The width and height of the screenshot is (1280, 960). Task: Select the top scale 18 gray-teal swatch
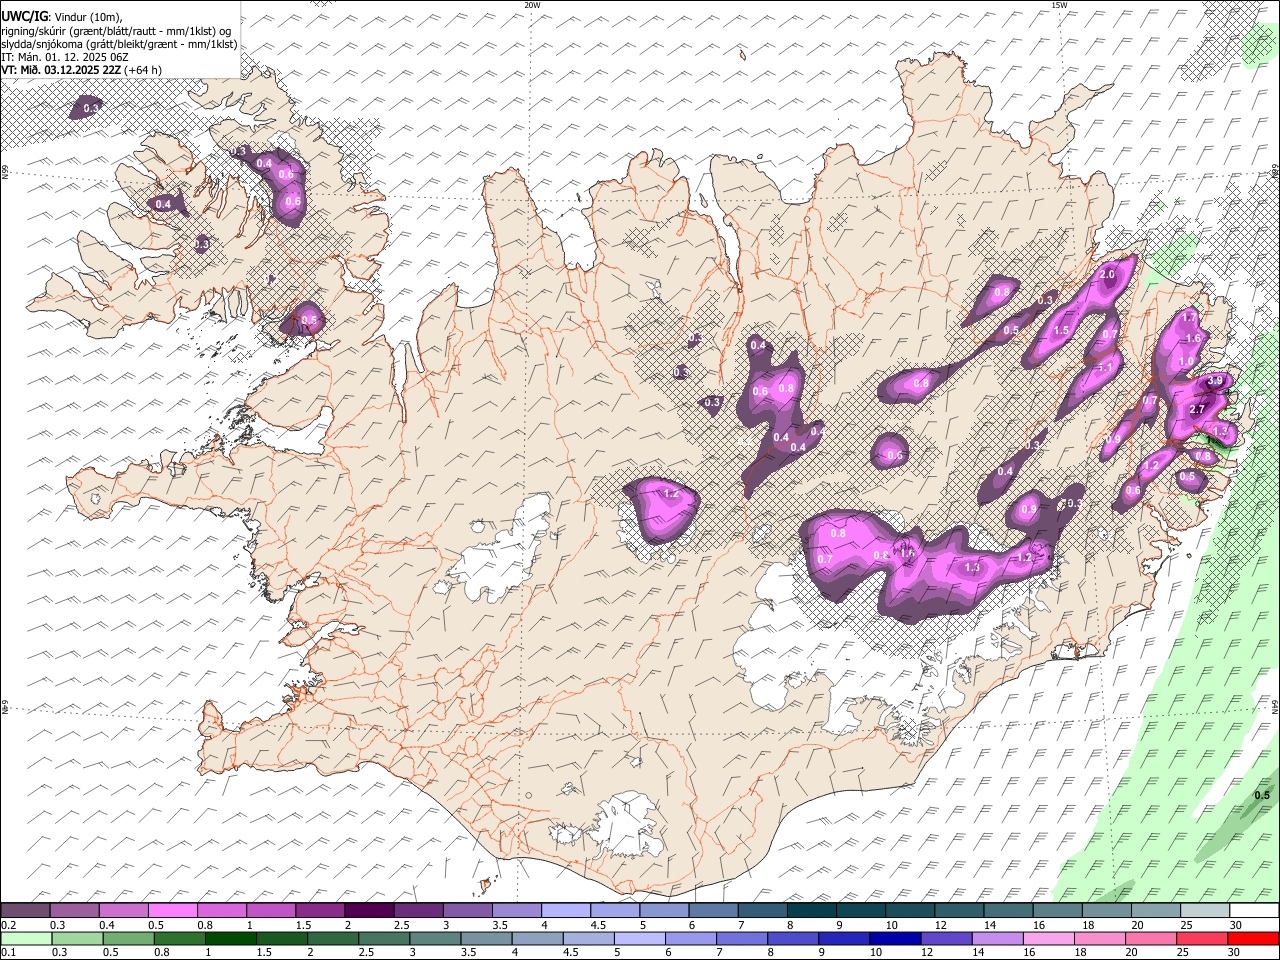(x=1105, y=910)
